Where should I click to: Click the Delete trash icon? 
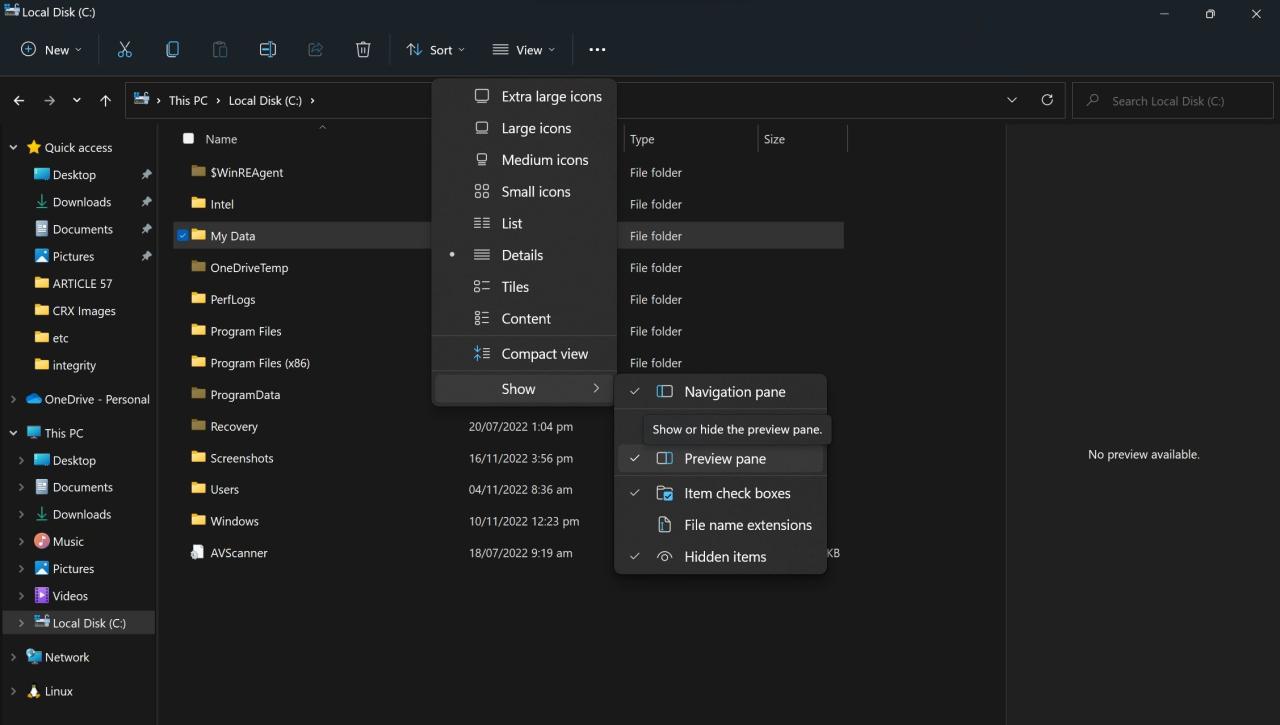click(x=363, y=49)
